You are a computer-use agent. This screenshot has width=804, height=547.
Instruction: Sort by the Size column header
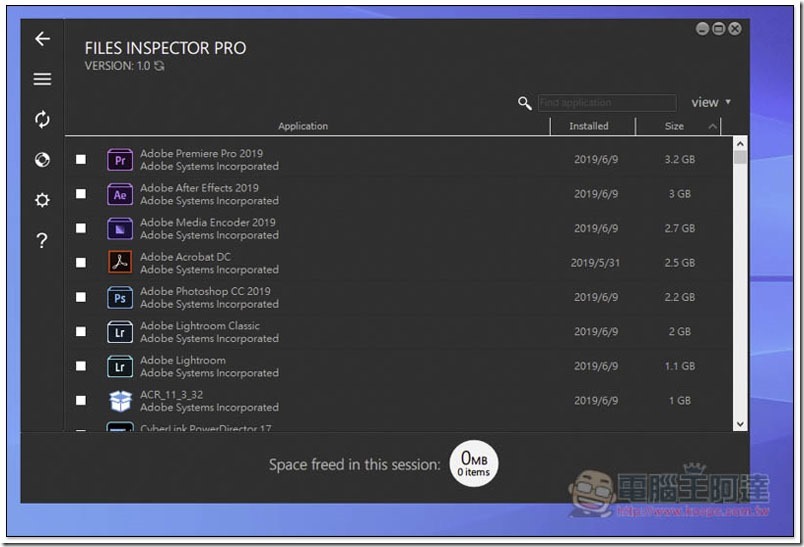(674, 126)
